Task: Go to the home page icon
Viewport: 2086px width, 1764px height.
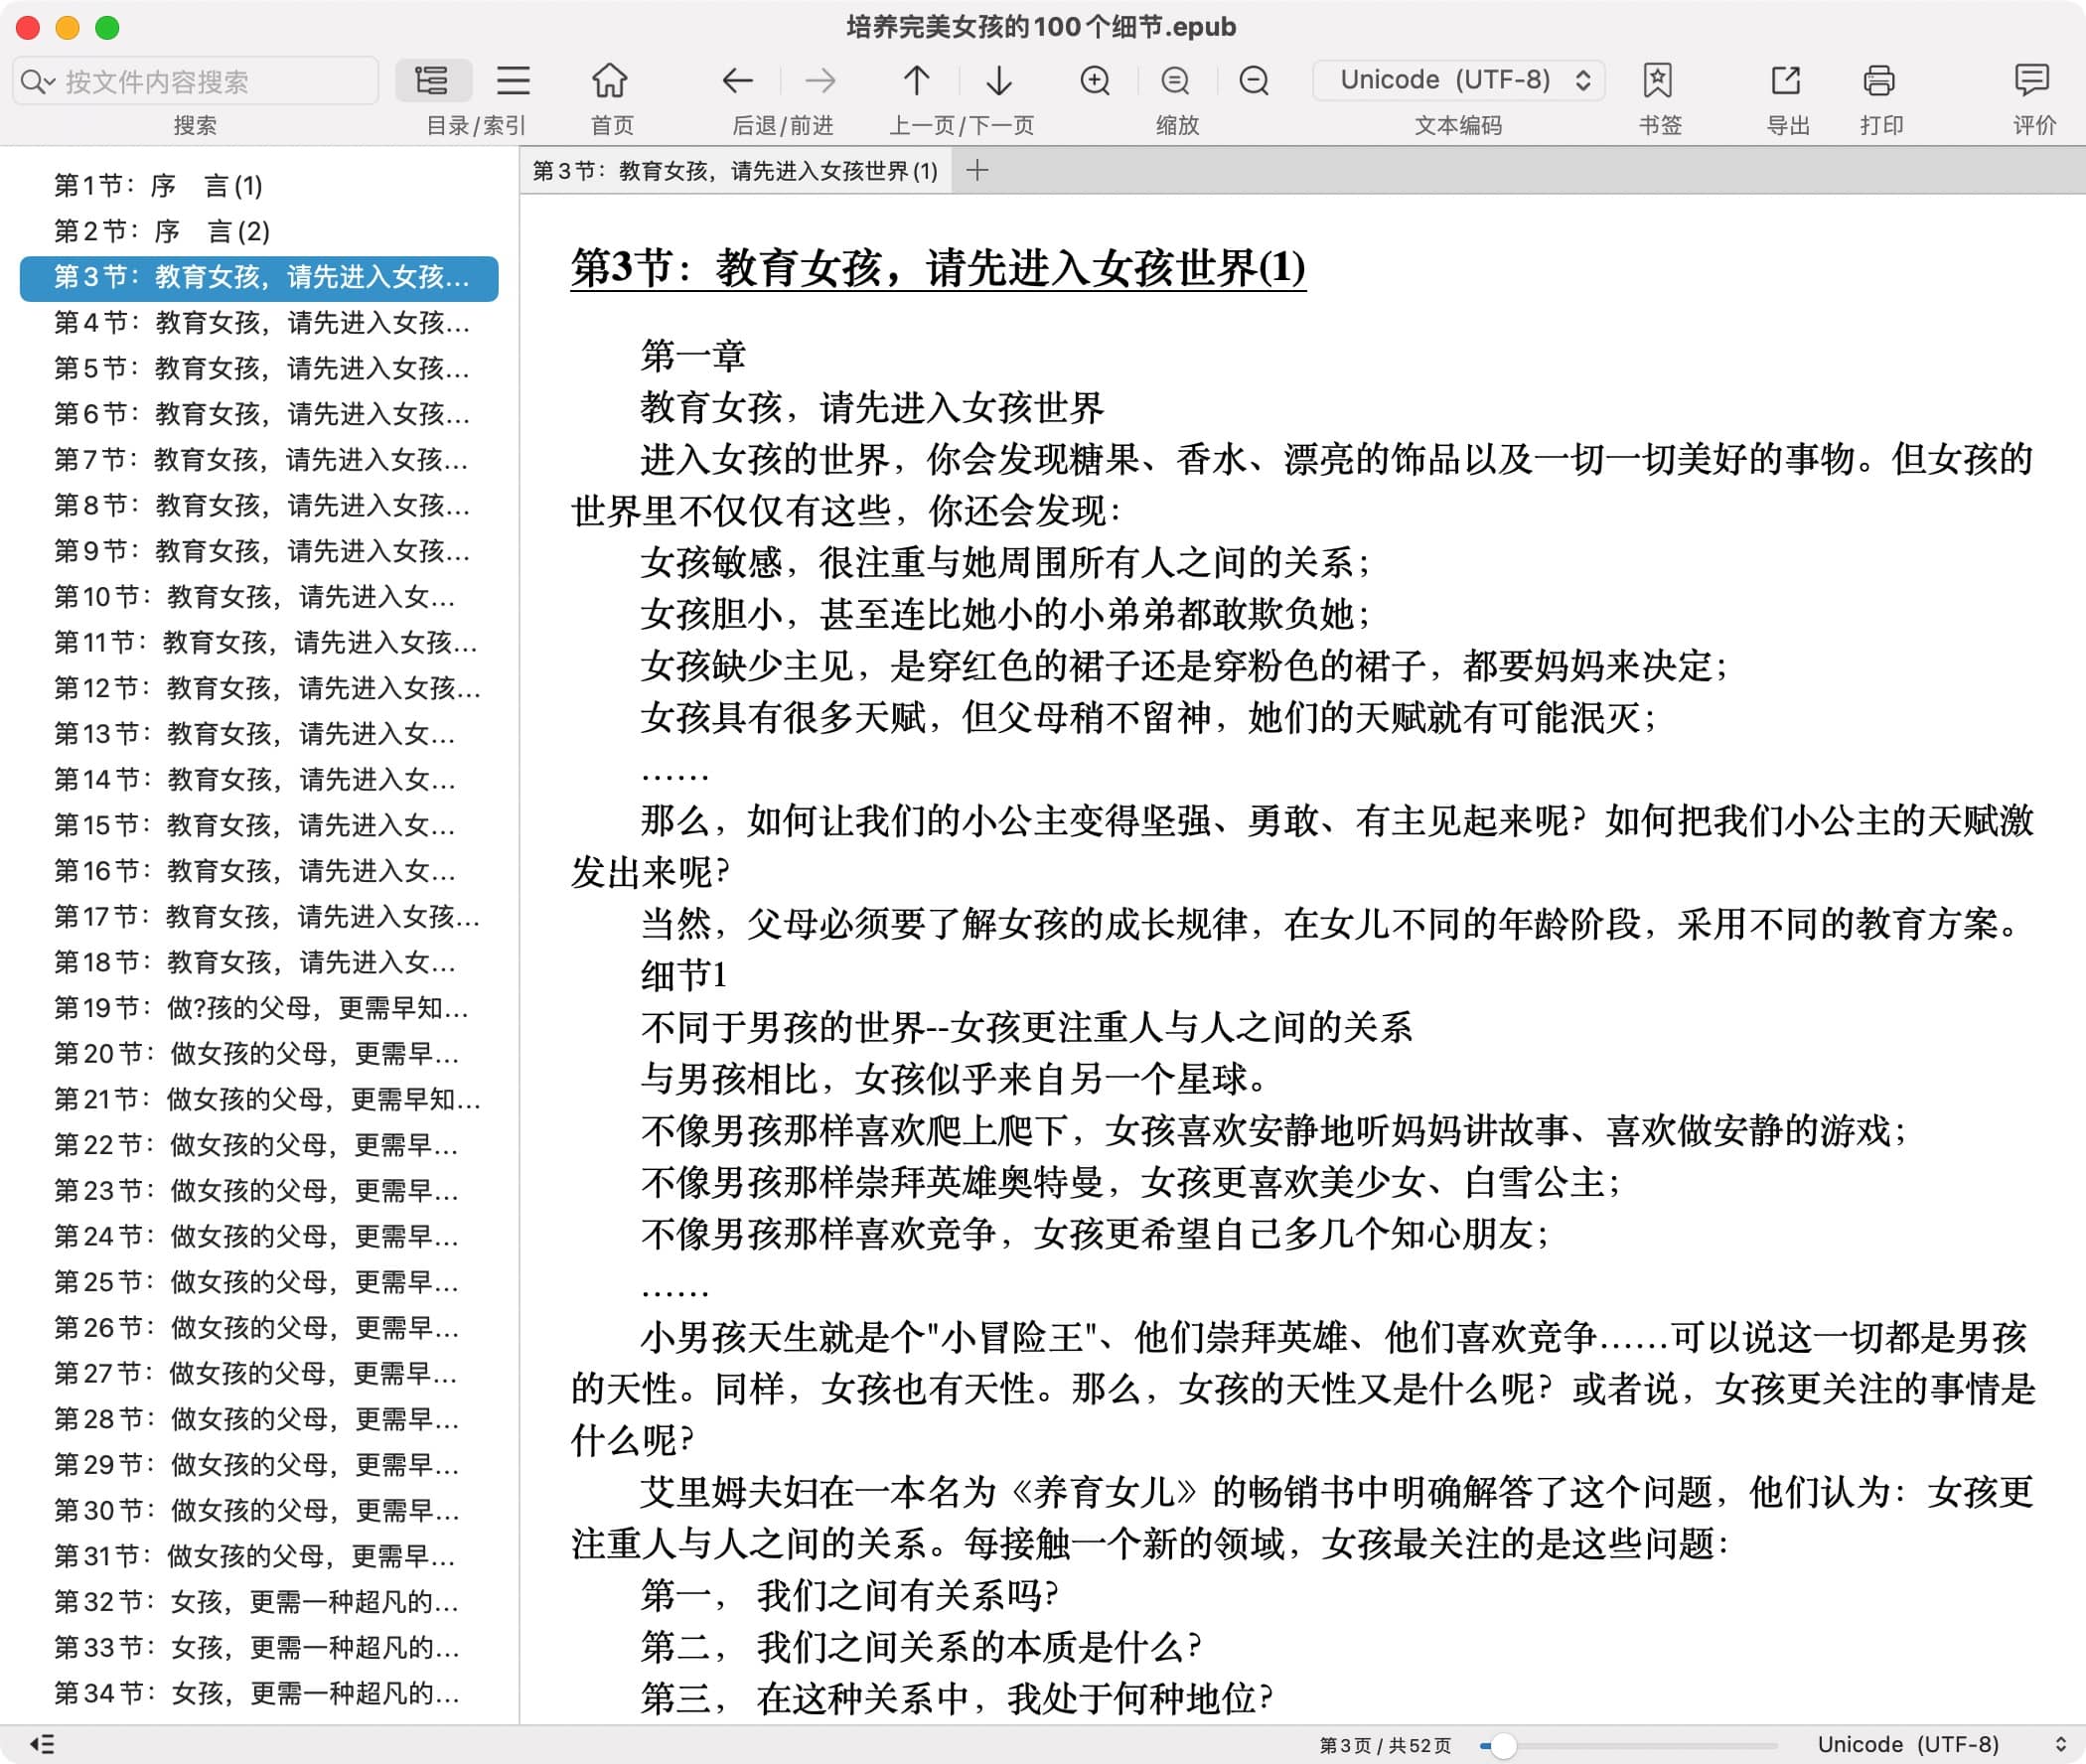Action: tap(609, 80)
